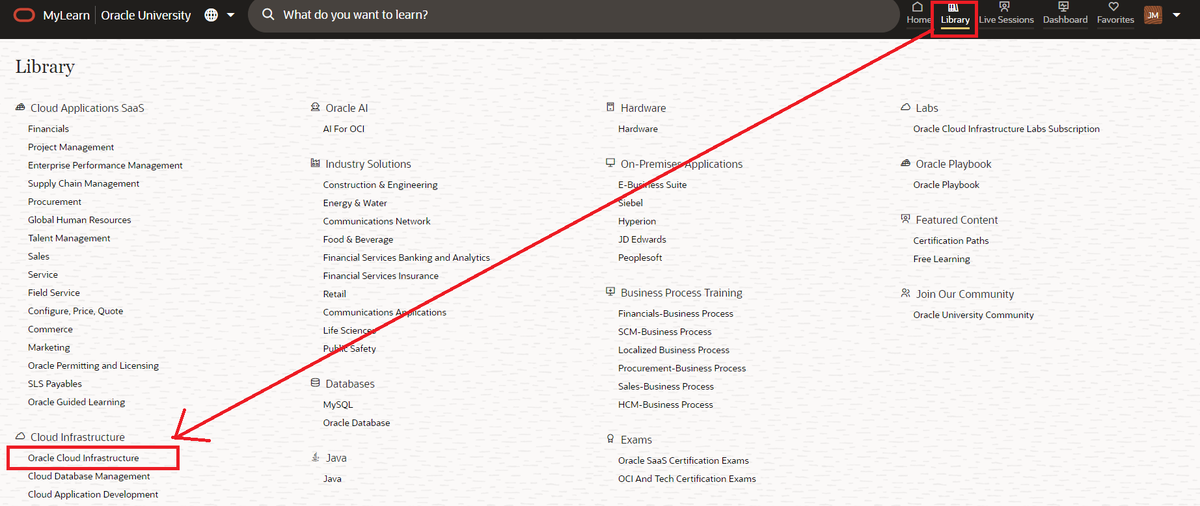Open the MySQL link
1200x506 pixels.
click(x=338, y=405)
